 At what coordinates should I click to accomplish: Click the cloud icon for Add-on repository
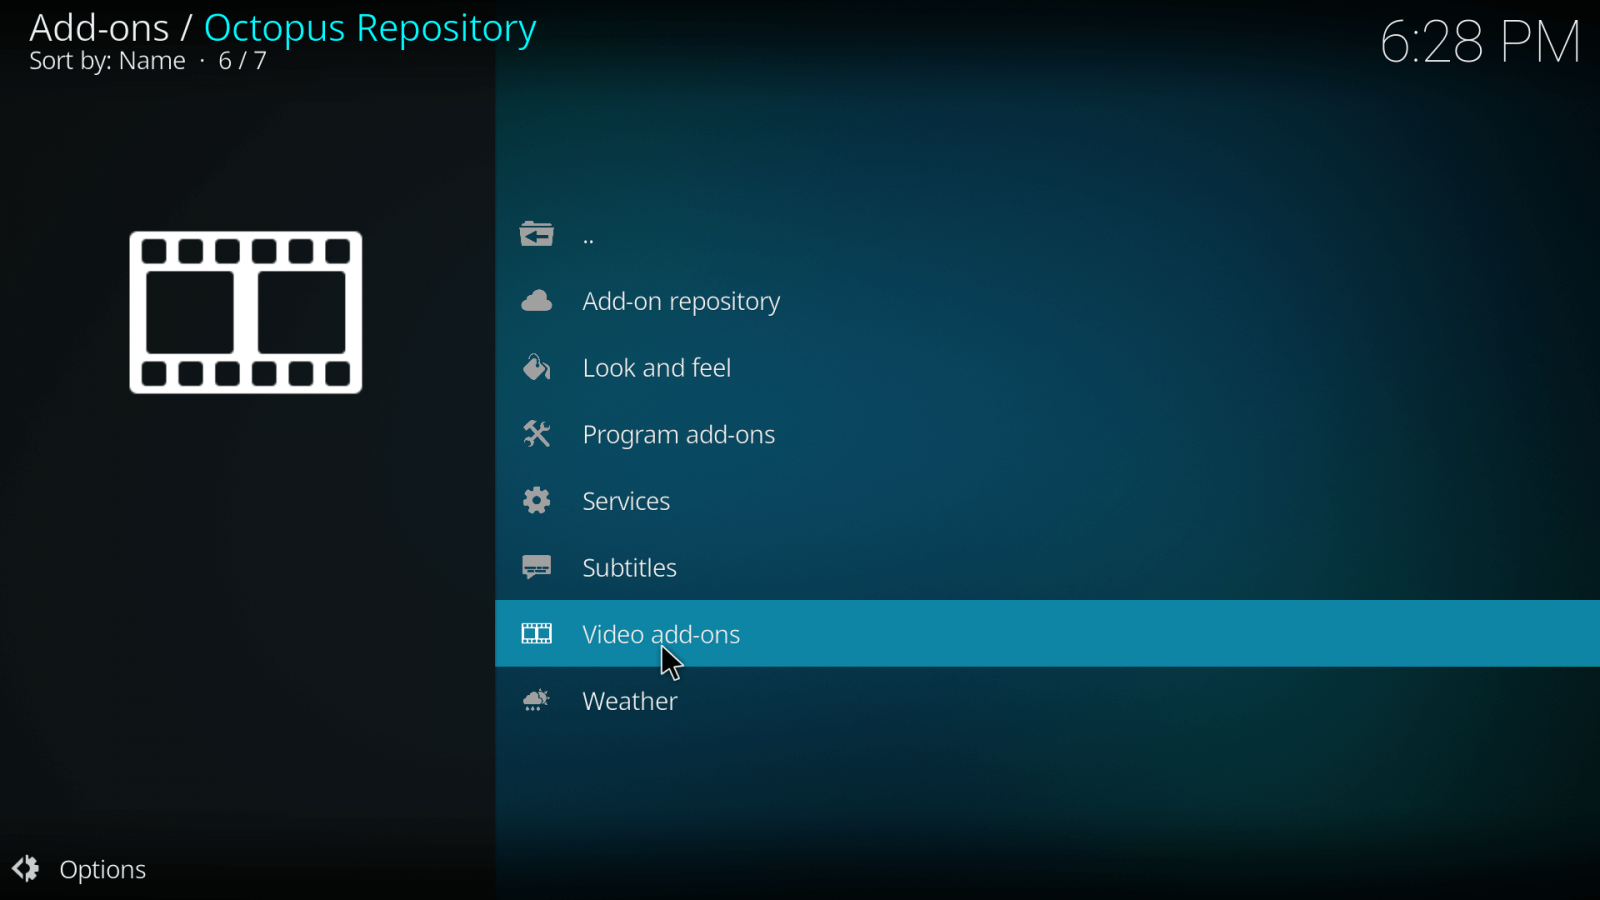coord(536,301)
